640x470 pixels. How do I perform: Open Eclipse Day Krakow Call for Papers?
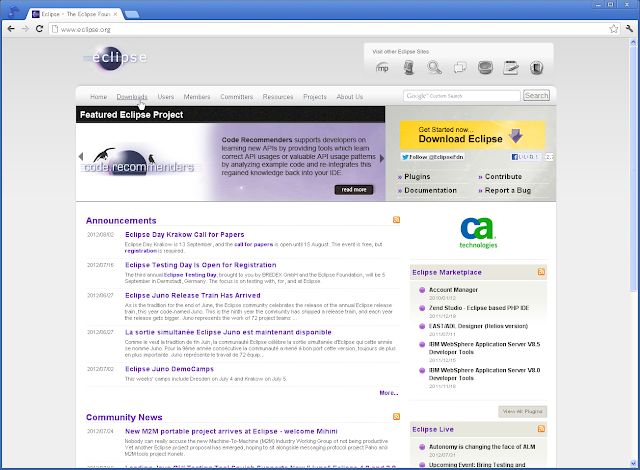point(184,235)
